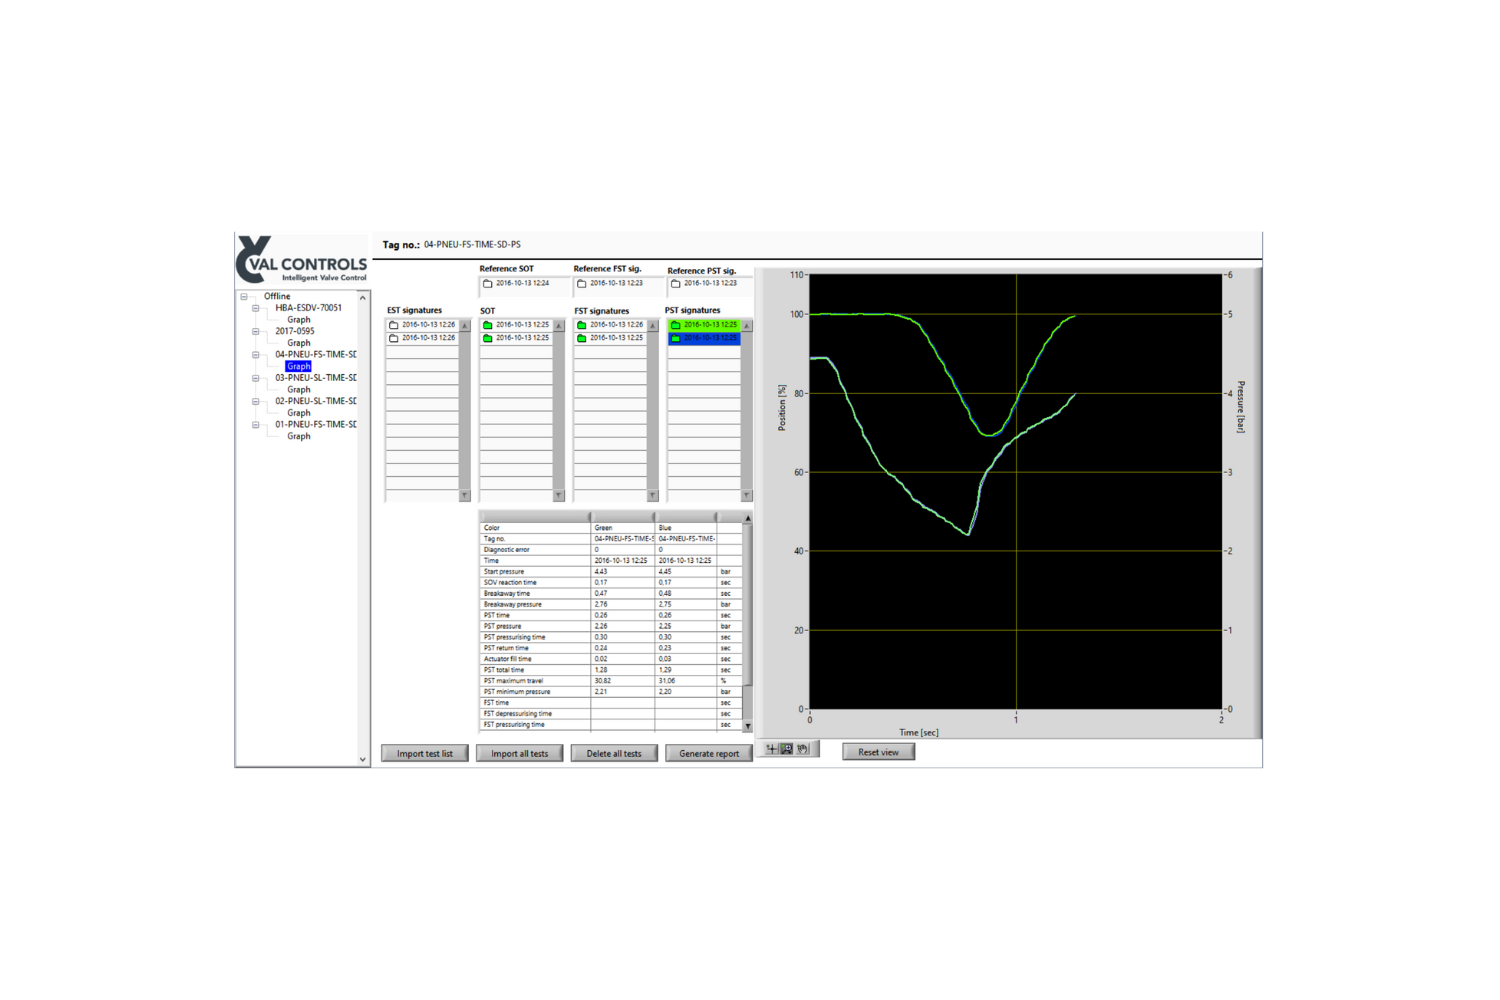The image size is (1500, 1000).
Task: Click the Import all tests button
Action: [x=519, y=754]
